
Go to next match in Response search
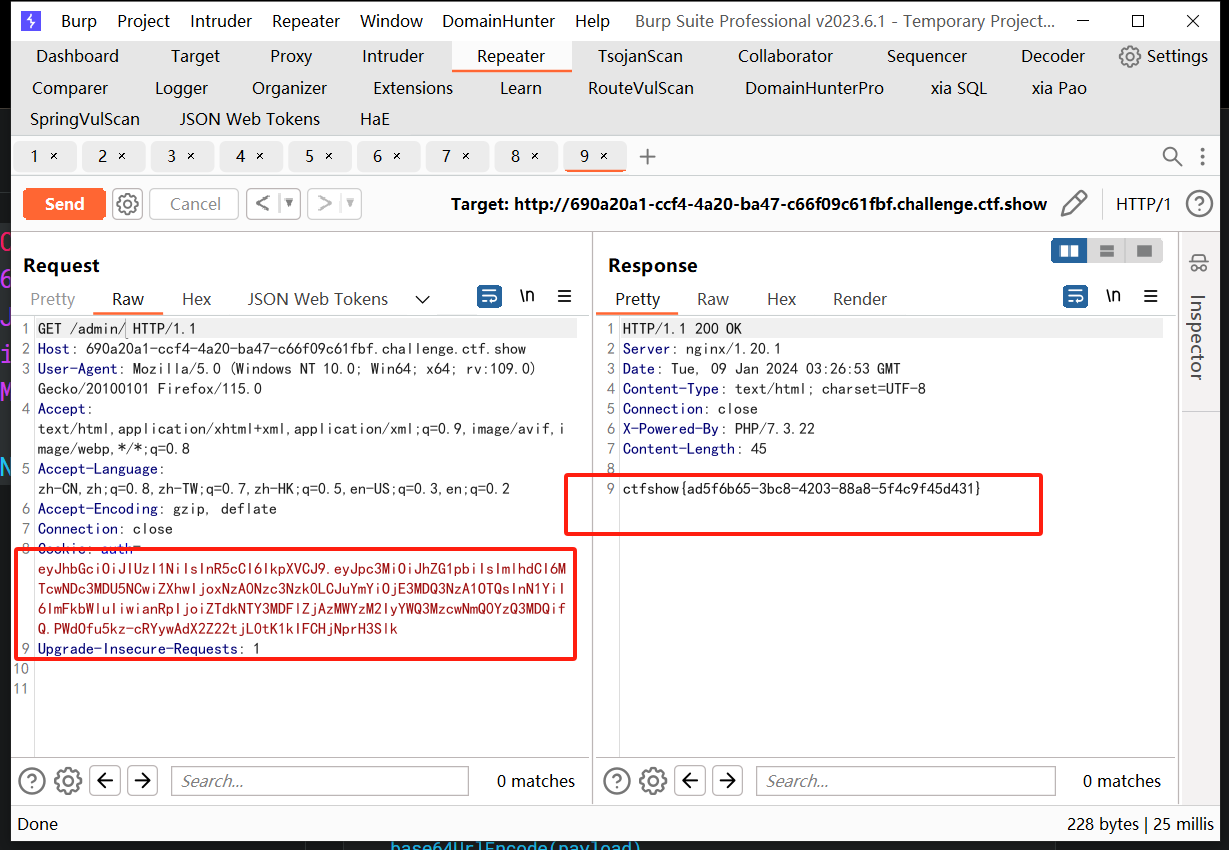727,780
